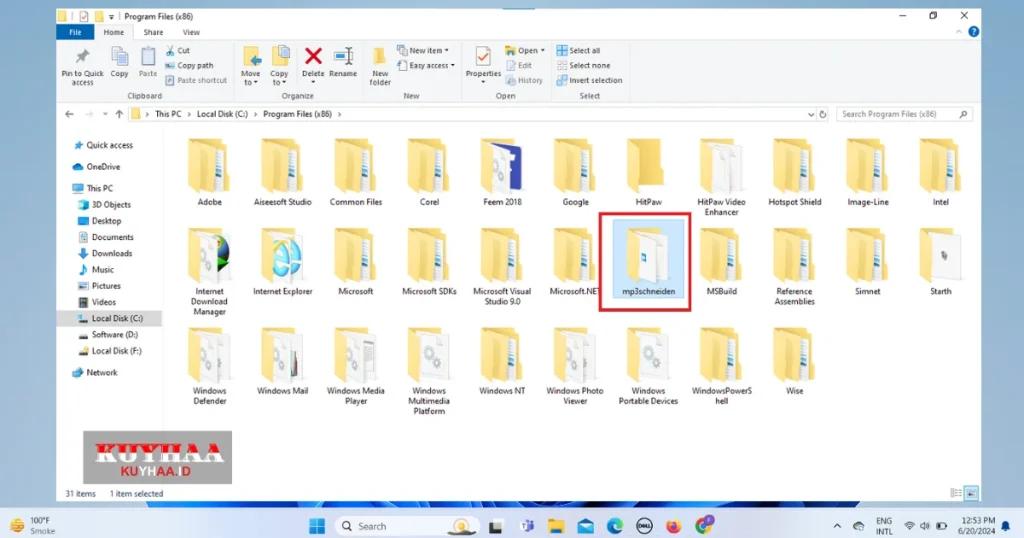Click Copy path command
The image size is (1024, 538).
189,65
